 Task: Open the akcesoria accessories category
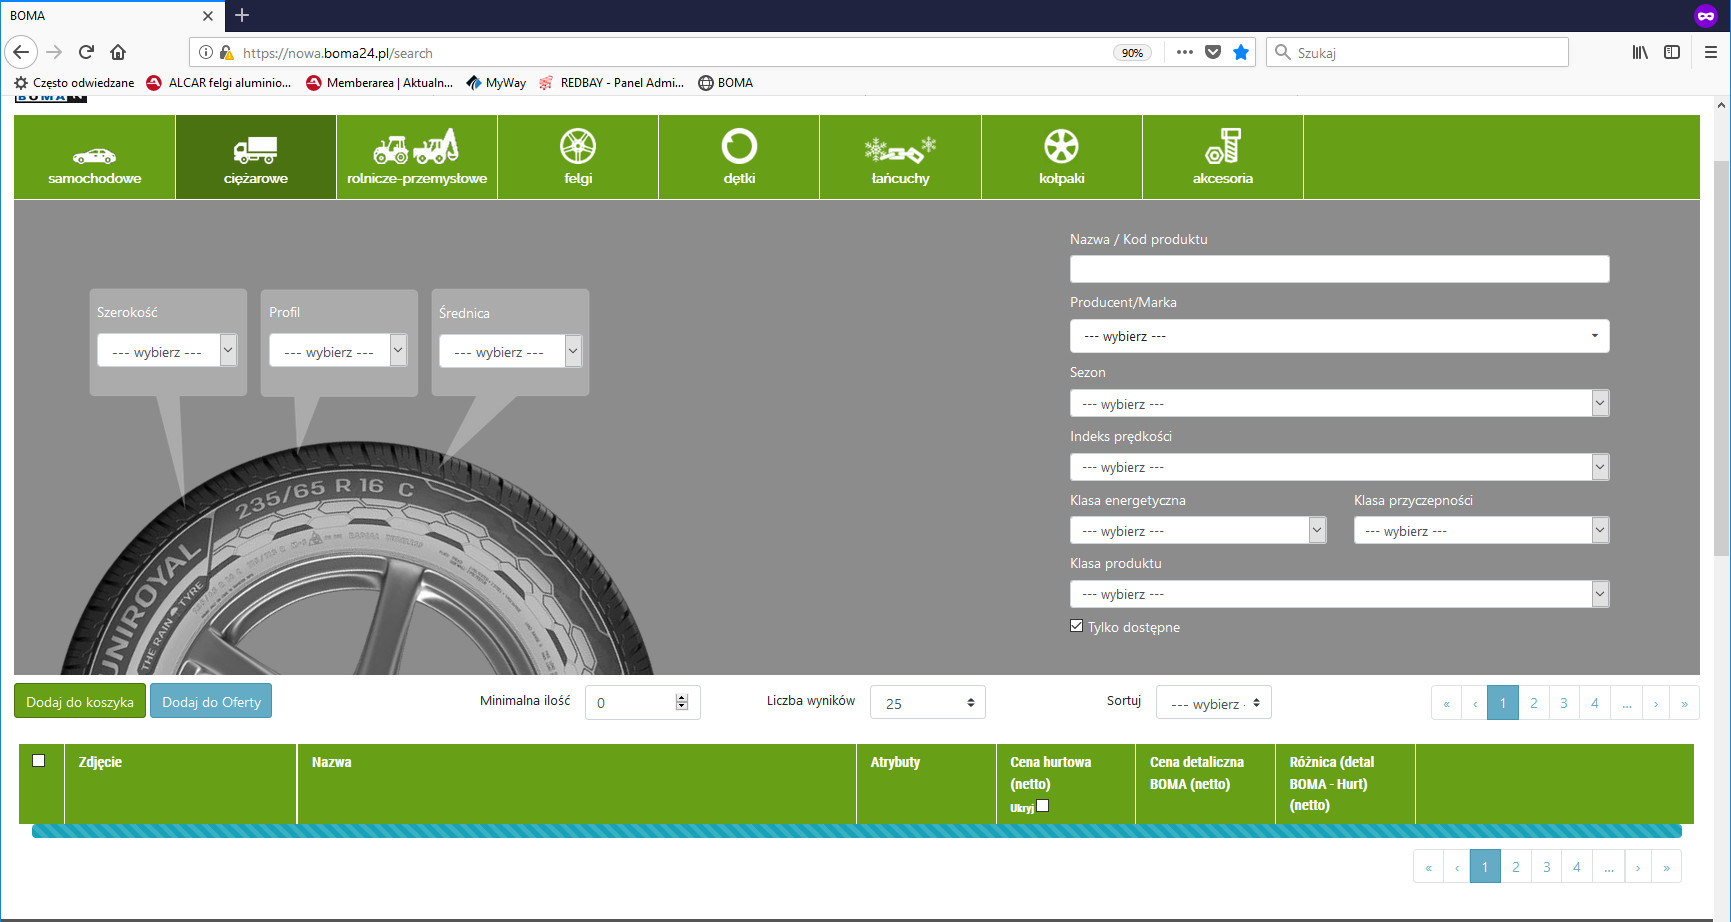(1222, 157)
